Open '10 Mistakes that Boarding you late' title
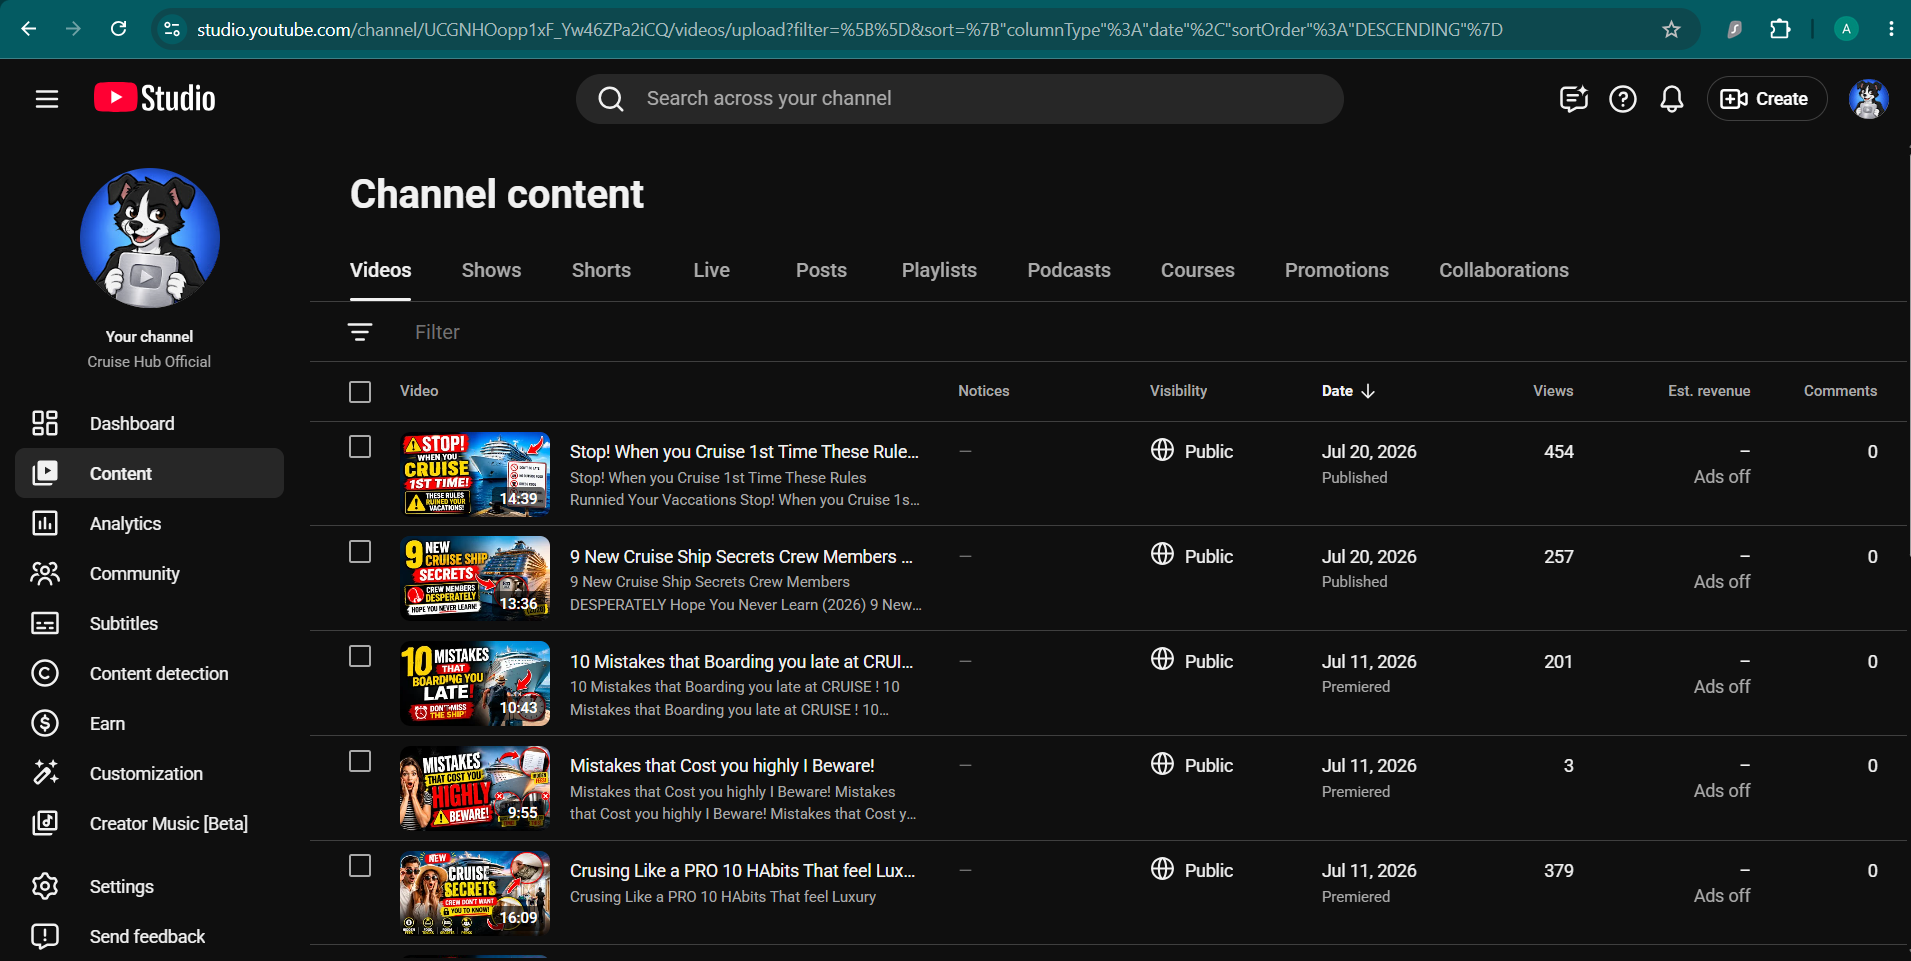 [x=741, y=661]
